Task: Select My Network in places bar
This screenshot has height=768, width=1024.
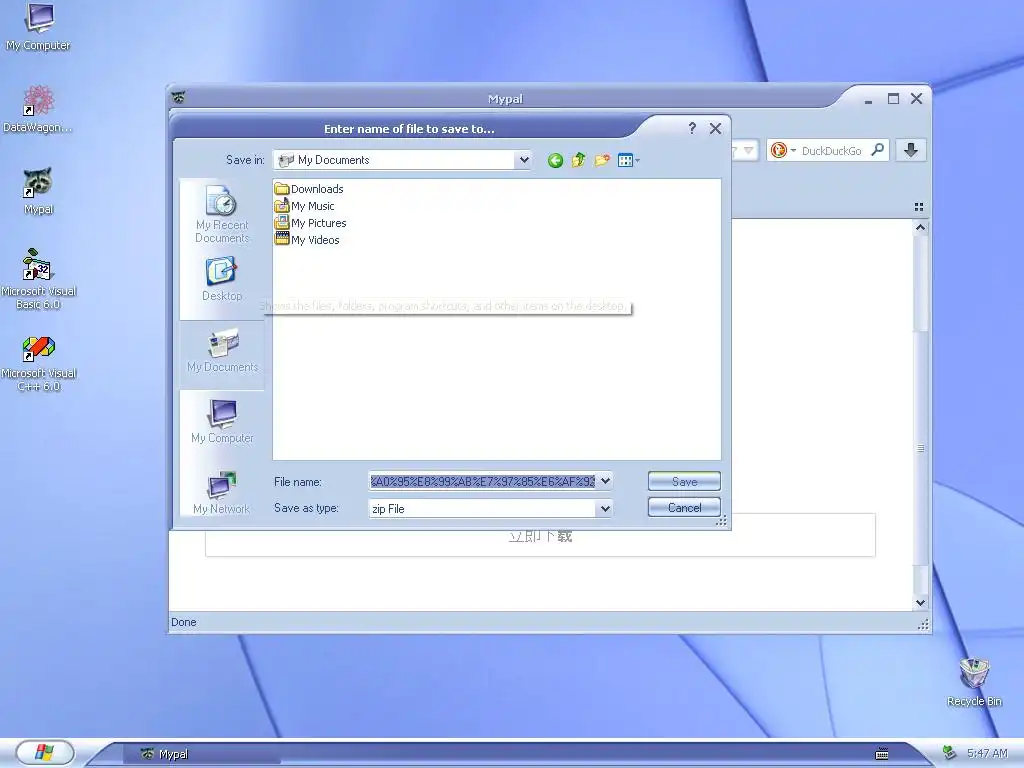Action: point(222,493)
